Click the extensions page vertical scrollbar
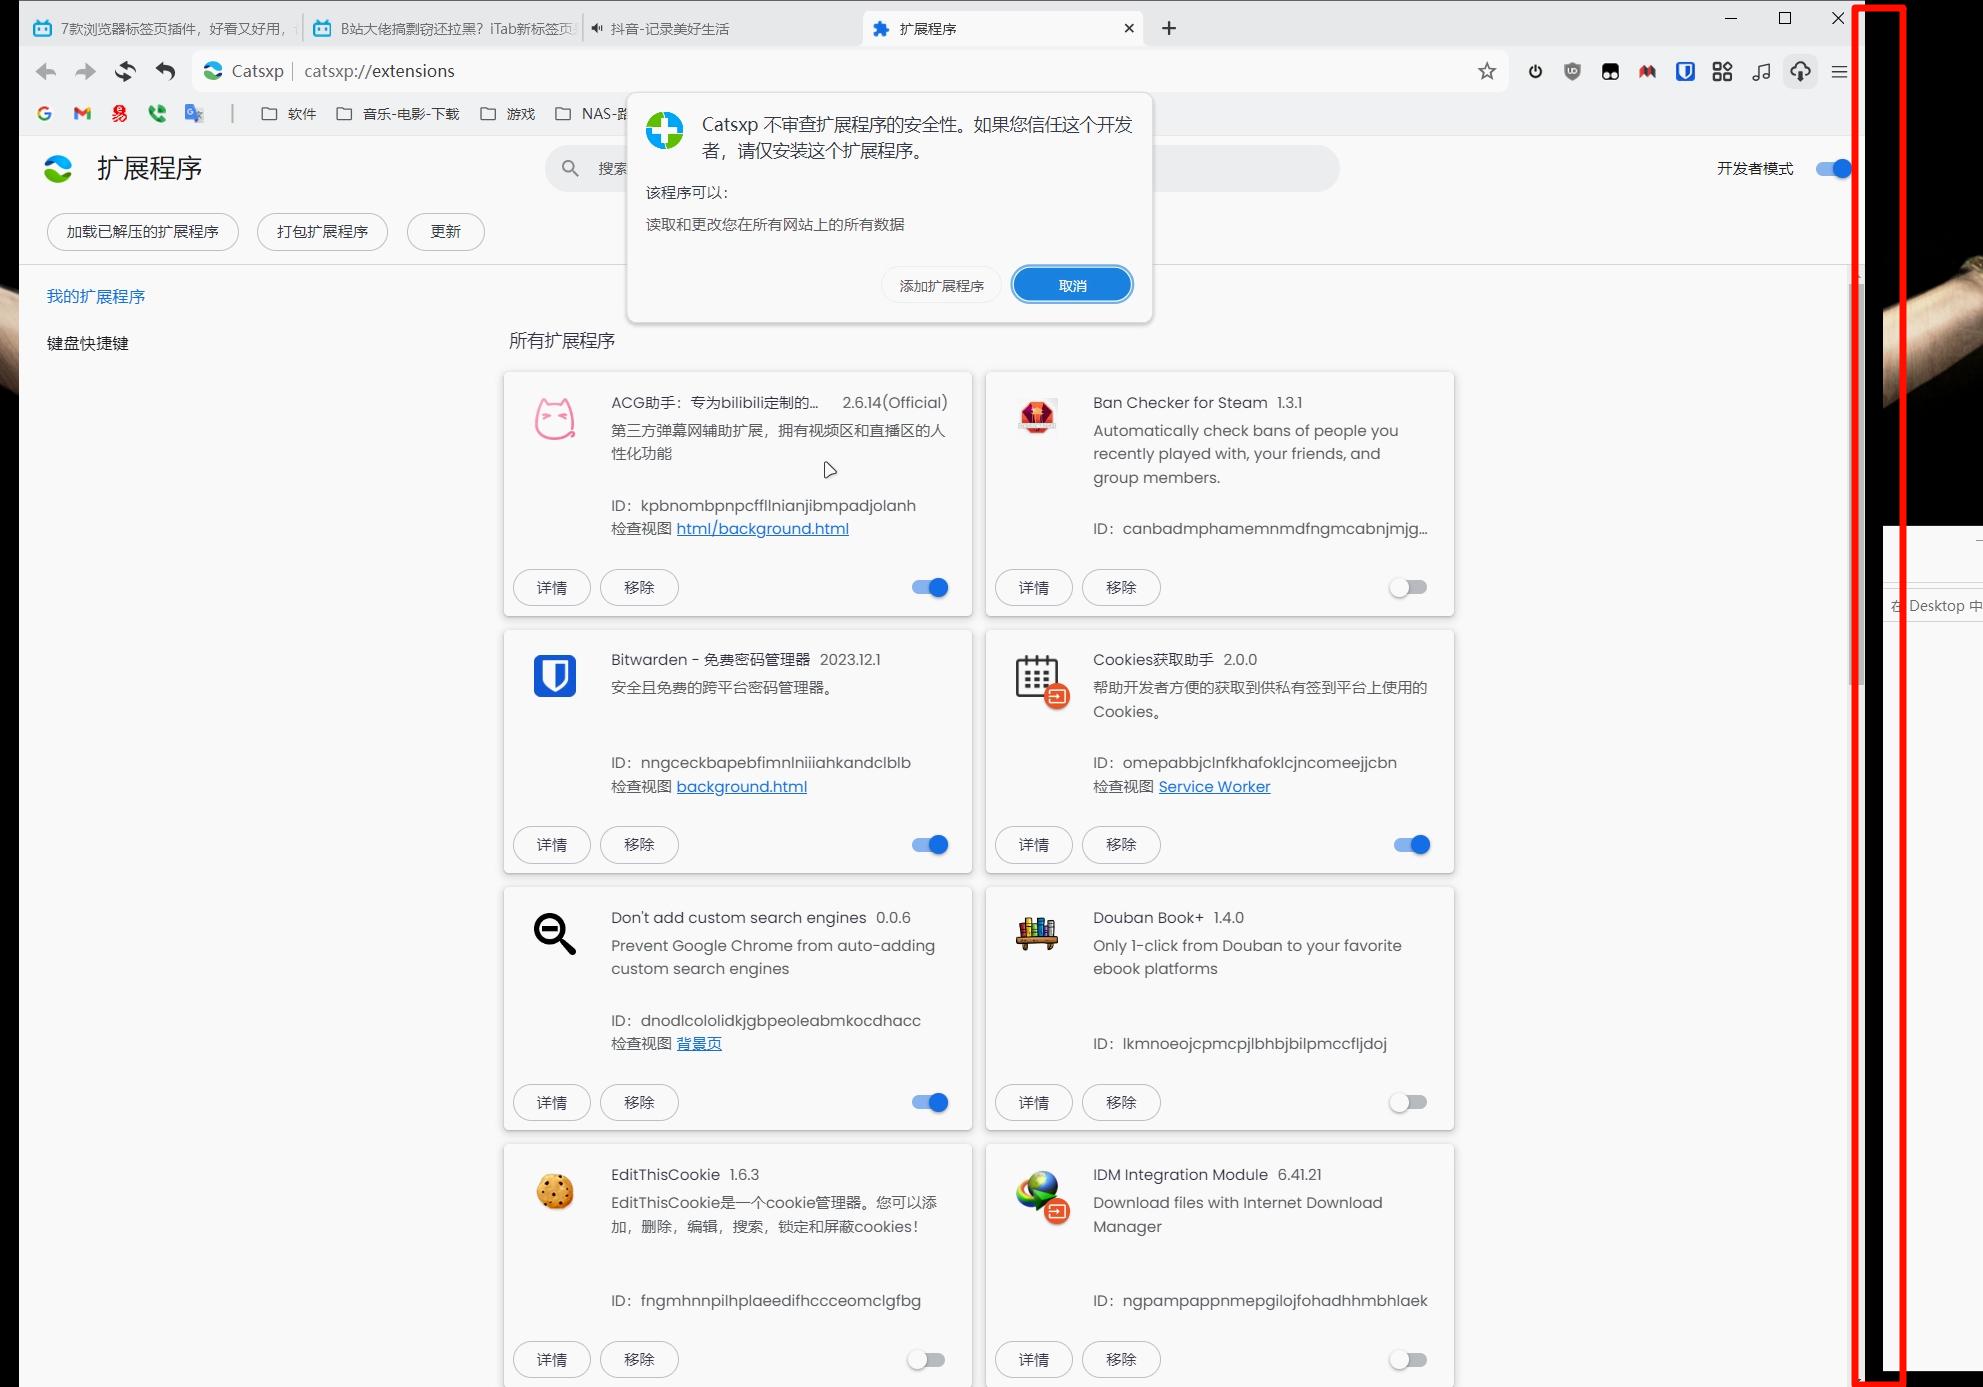The width and height of the screenshot is (1983, 1387). [1857, 484]
